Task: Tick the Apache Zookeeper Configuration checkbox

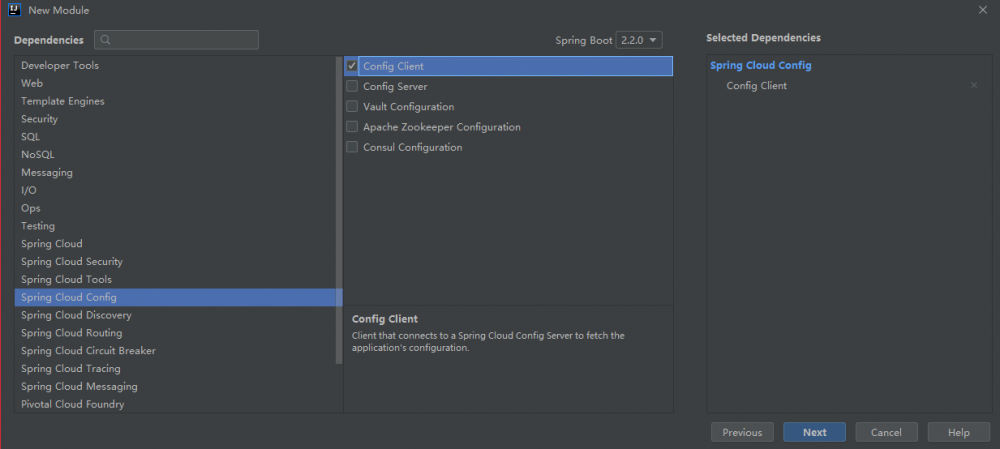Action: pos(351,127)
